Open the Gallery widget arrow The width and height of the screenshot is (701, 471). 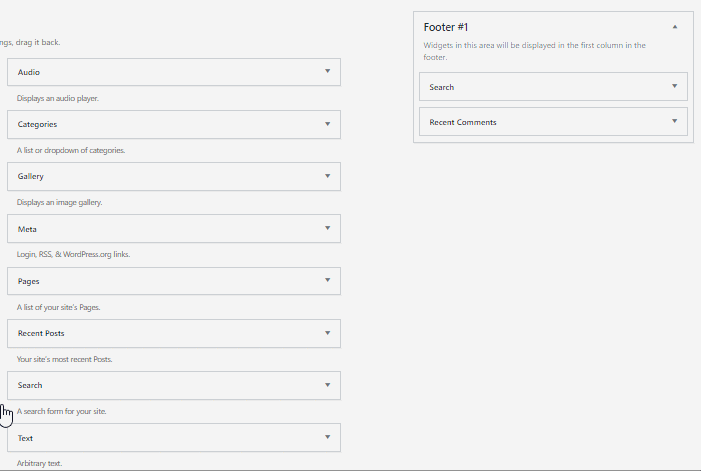[327, 176]
